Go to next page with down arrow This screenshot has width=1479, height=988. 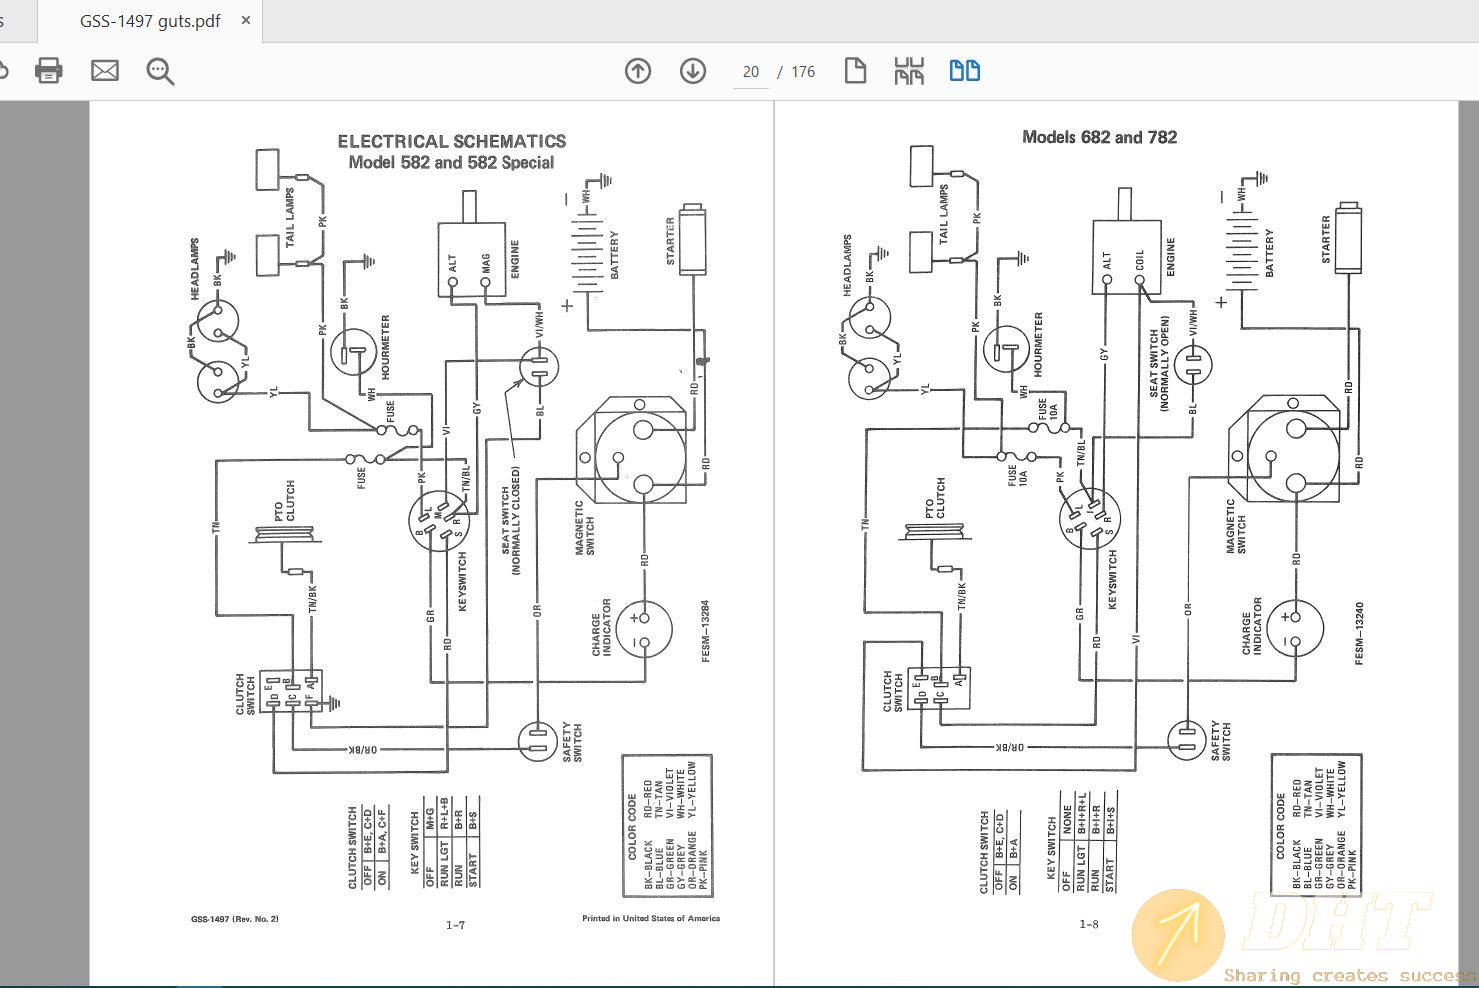(693, 71)
